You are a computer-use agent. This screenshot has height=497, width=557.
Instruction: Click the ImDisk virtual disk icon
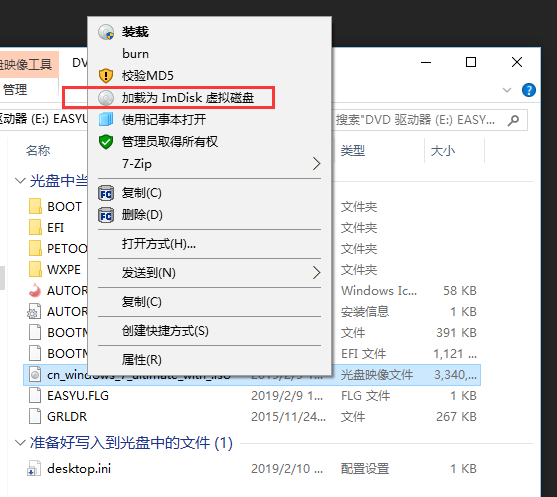(106, 98)
